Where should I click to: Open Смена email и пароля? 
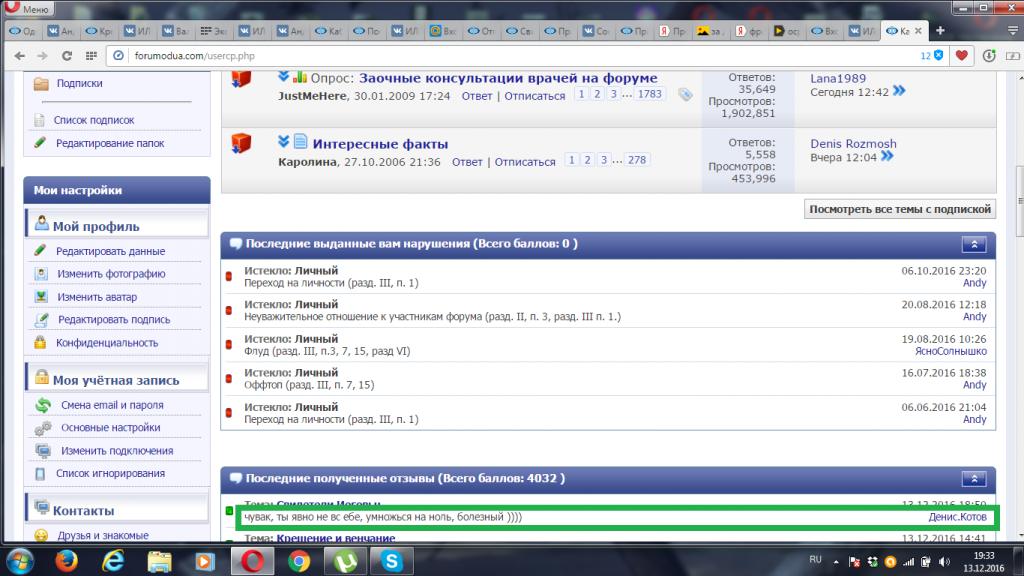(x=112, y=405)
